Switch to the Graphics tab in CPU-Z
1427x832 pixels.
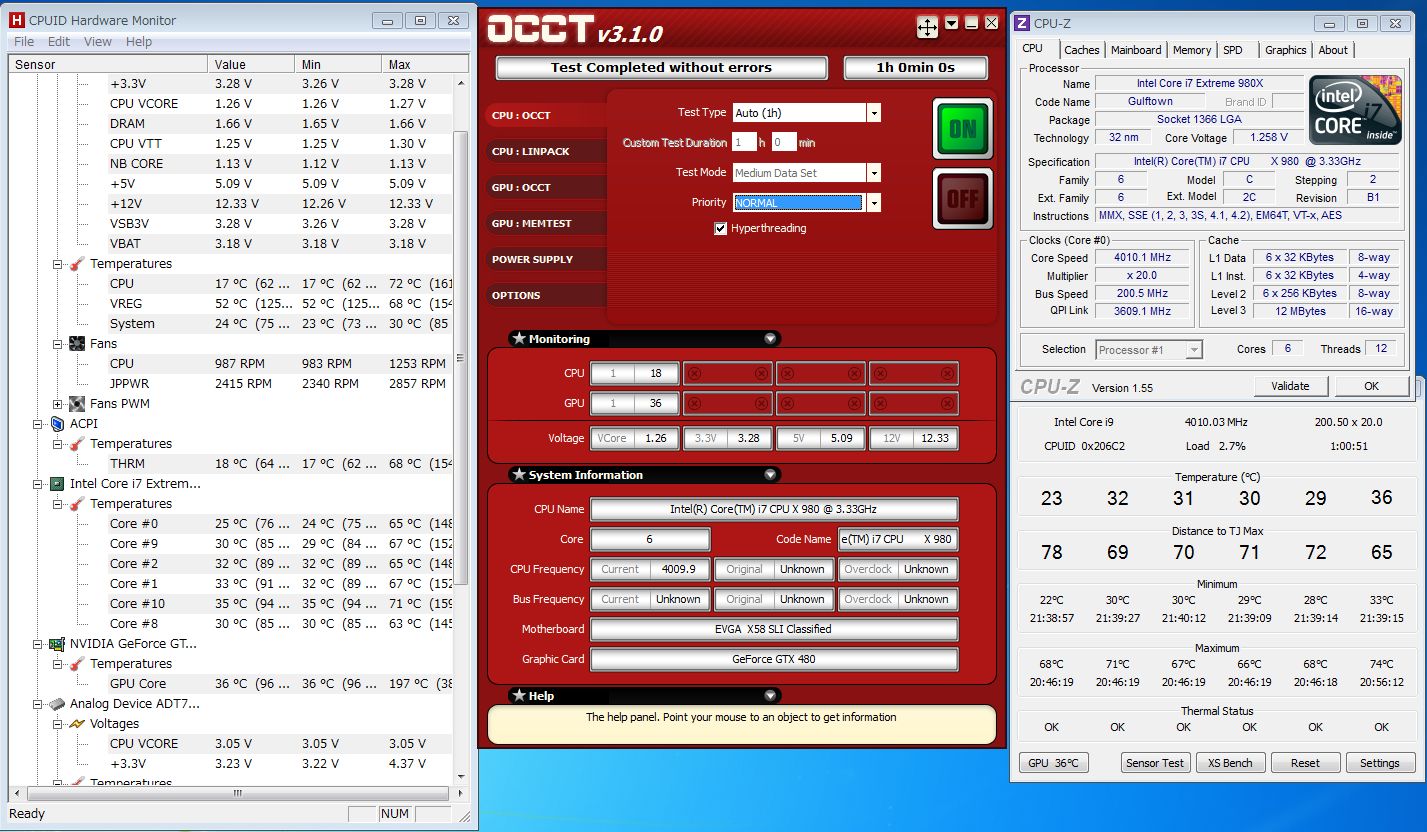click(1286, 50)
